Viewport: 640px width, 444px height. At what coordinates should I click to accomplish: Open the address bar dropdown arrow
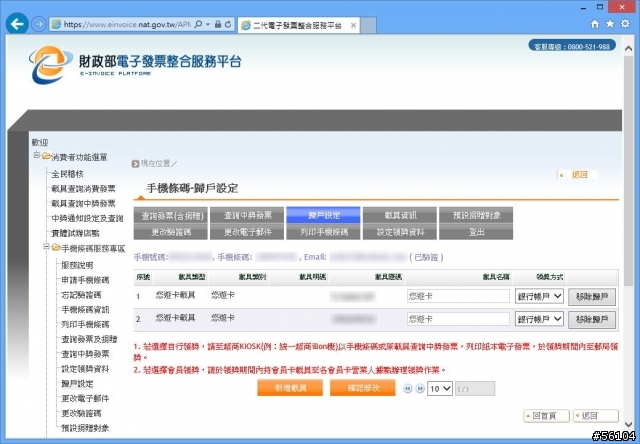(x=208, y=24)
